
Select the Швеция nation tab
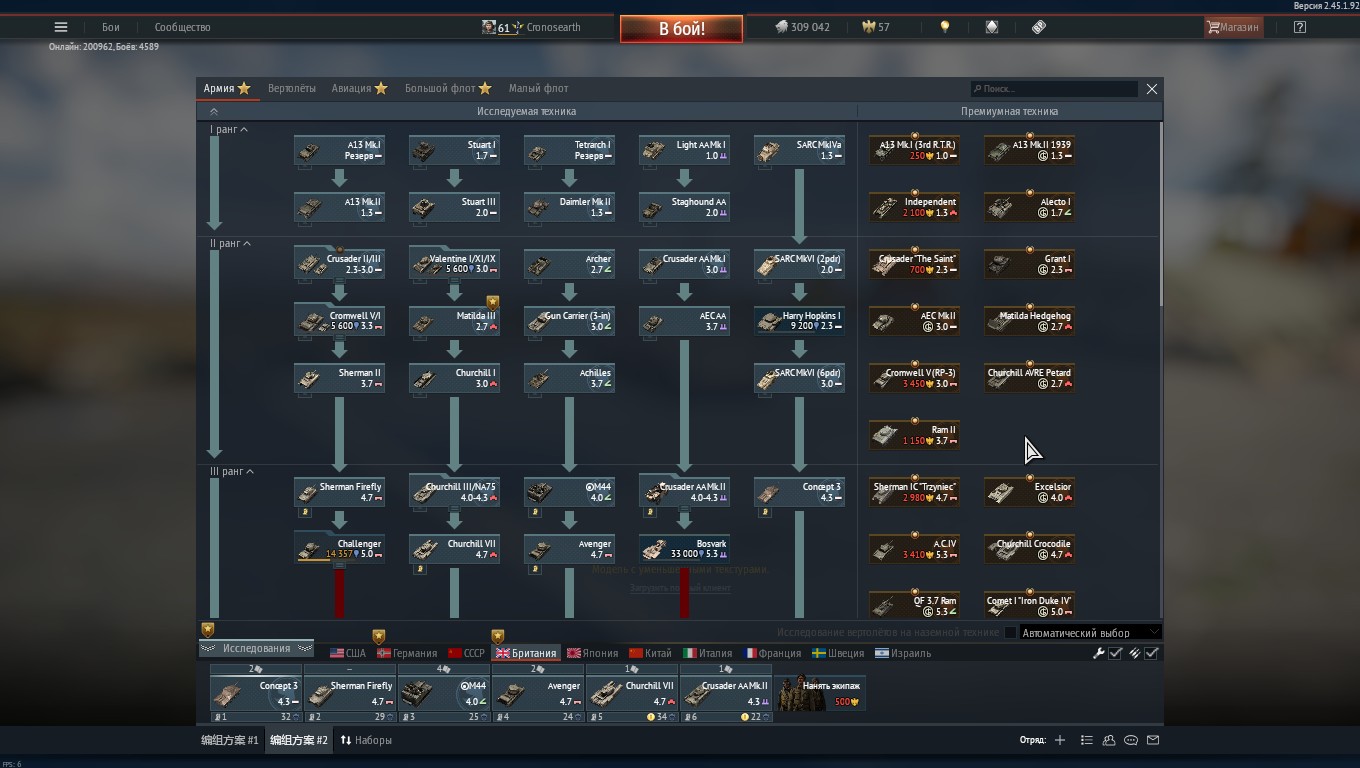[x=838, y=653]
